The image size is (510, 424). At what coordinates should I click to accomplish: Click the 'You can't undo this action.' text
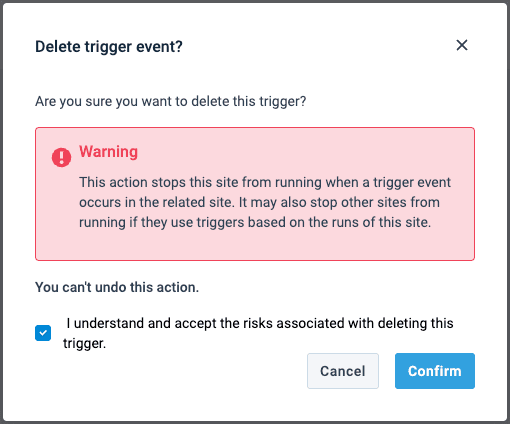coord(117,287)
